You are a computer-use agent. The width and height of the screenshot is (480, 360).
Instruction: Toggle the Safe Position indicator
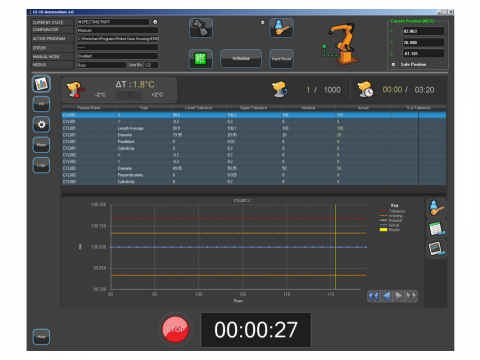point(393,64)
